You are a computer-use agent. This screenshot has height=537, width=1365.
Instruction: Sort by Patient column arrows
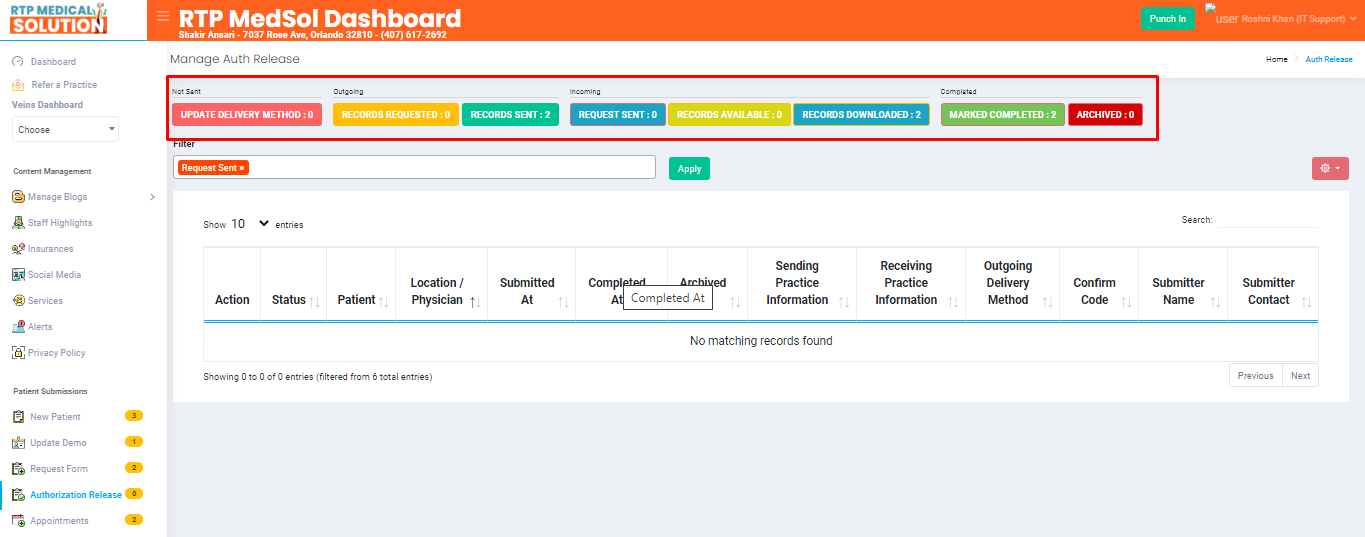coord(383,301)
